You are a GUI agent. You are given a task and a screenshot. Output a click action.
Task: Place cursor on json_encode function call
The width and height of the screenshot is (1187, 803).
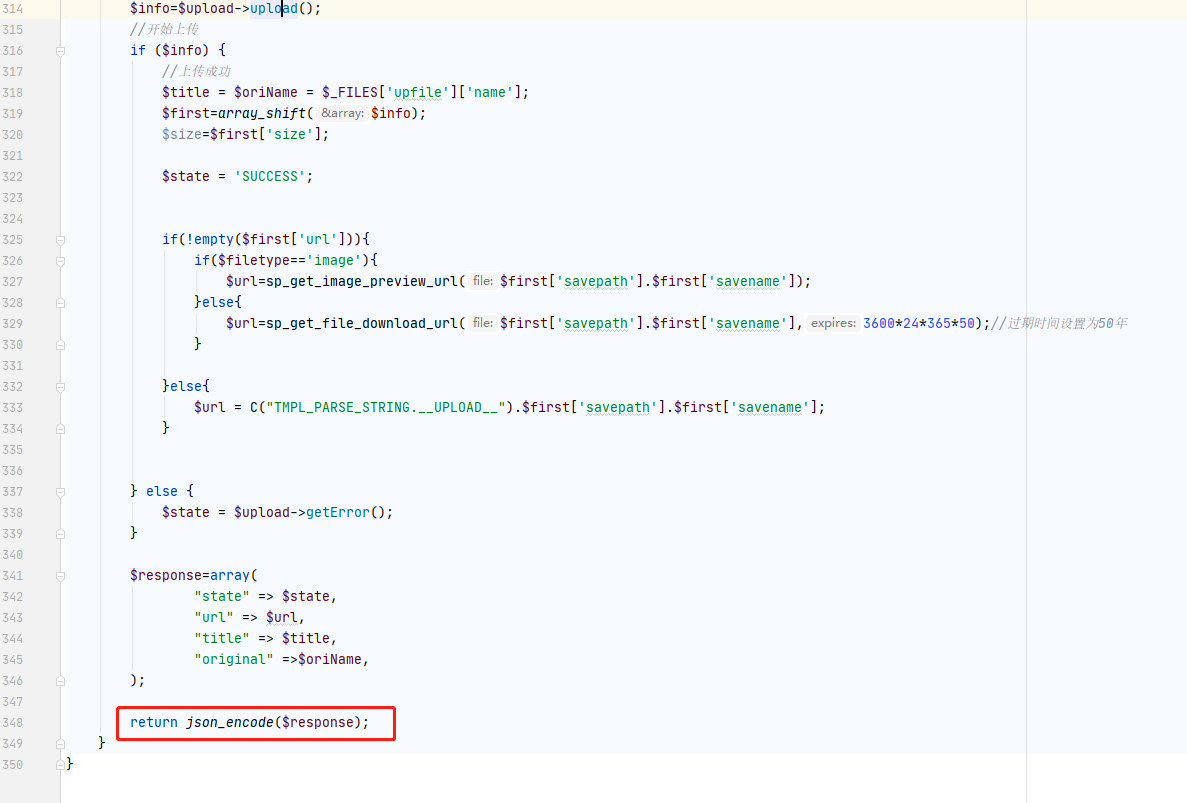point(230,723)
